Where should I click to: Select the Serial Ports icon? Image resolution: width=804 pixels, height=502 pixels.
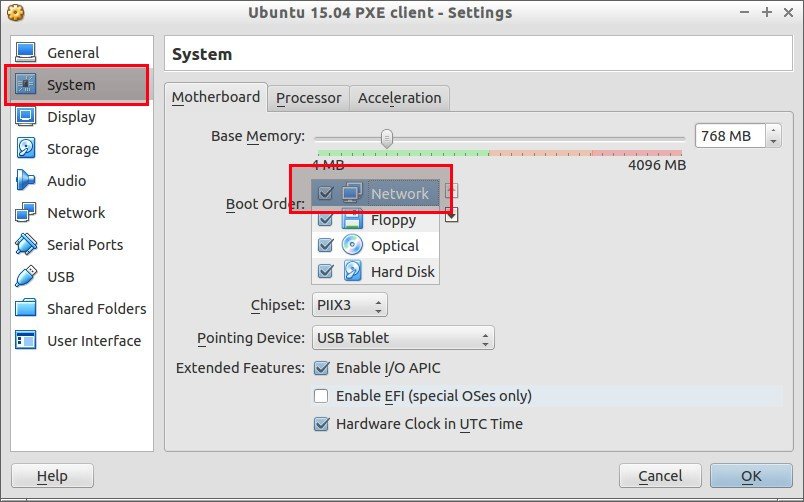coord(26,245)
